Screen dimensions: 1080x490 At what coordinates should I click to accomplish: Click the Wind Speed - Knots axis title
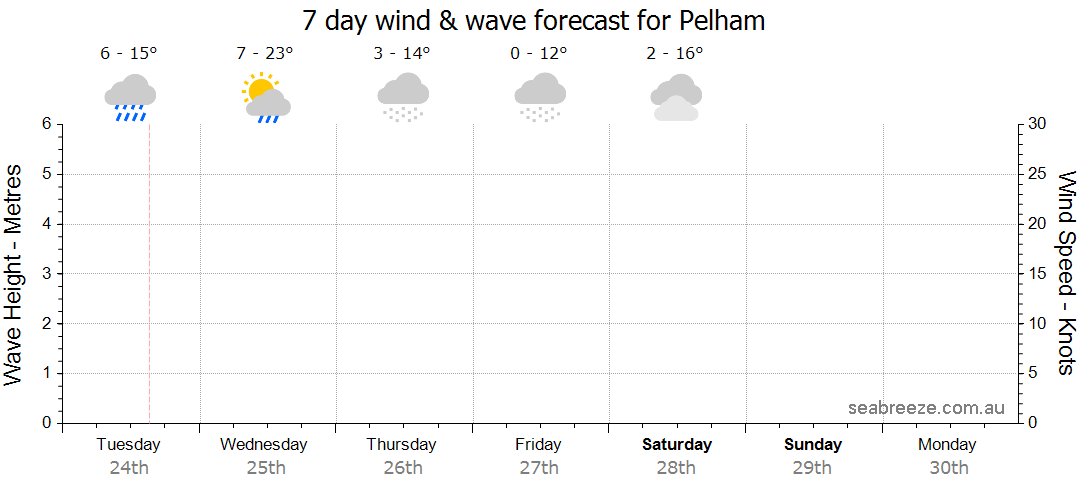click(x=1066, y=274)
